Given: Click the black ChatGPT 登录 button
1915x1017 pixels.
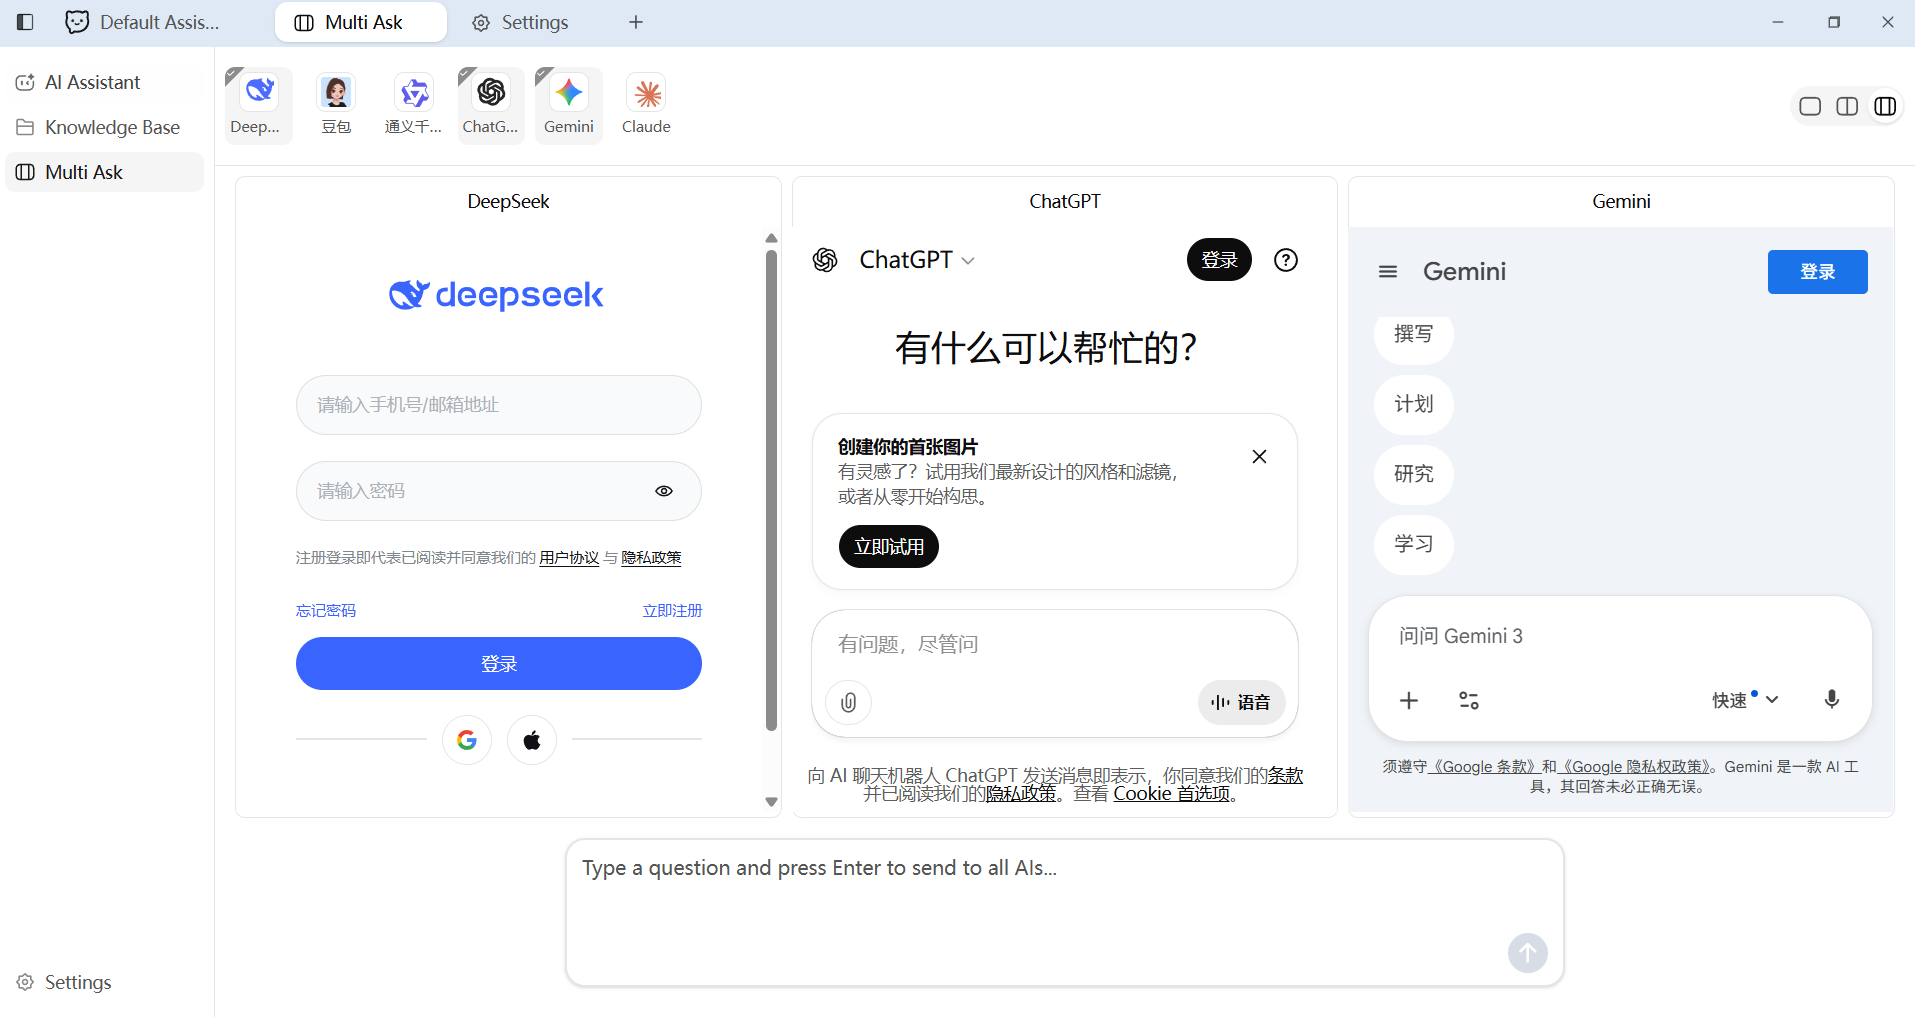Looking at the screenshot, I should 1219,260.
